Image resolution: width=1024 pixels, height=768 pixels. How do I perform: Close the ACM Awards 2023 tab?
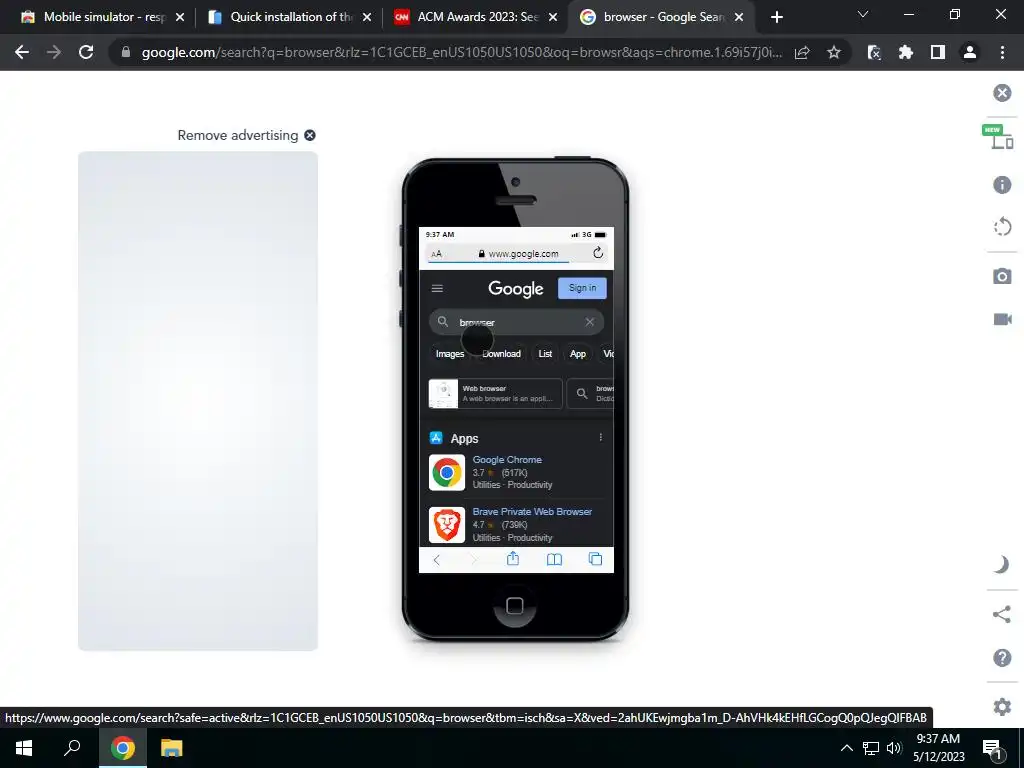pos(553,17)
